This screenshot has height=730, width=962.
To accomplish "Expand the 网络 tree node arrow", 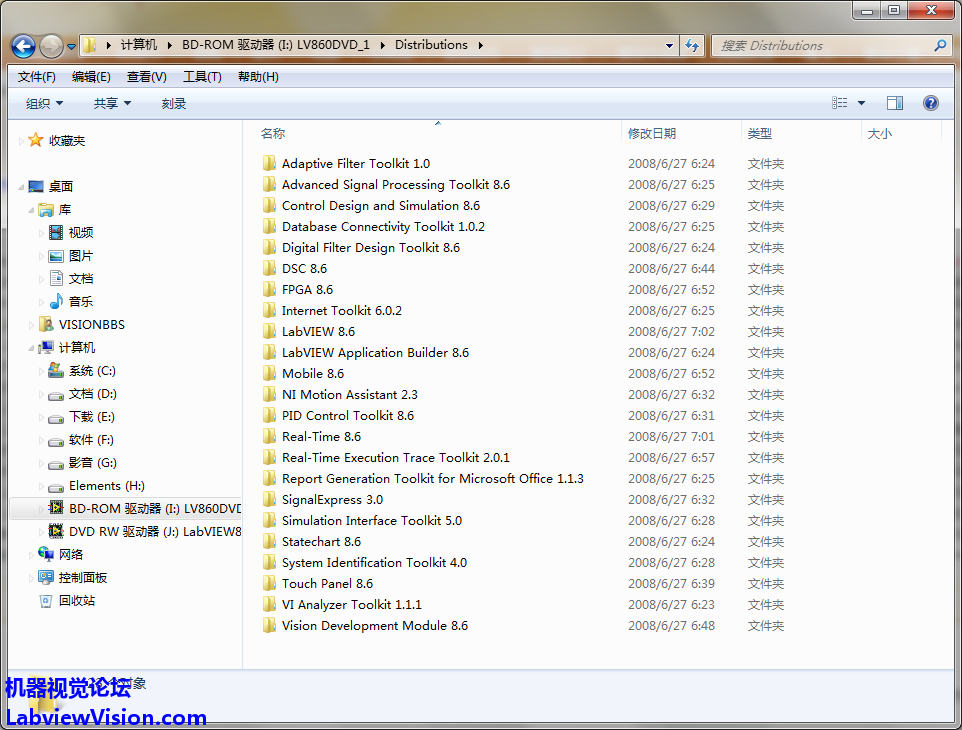I will 31,555.
